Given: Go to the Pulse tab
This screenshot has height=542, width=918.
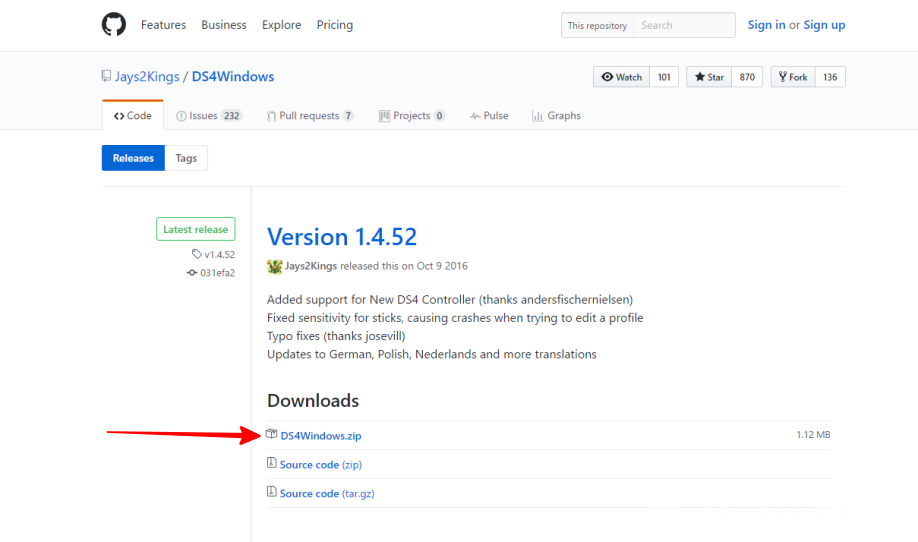Looking at the screenshot, I should [x=489, y=116].
